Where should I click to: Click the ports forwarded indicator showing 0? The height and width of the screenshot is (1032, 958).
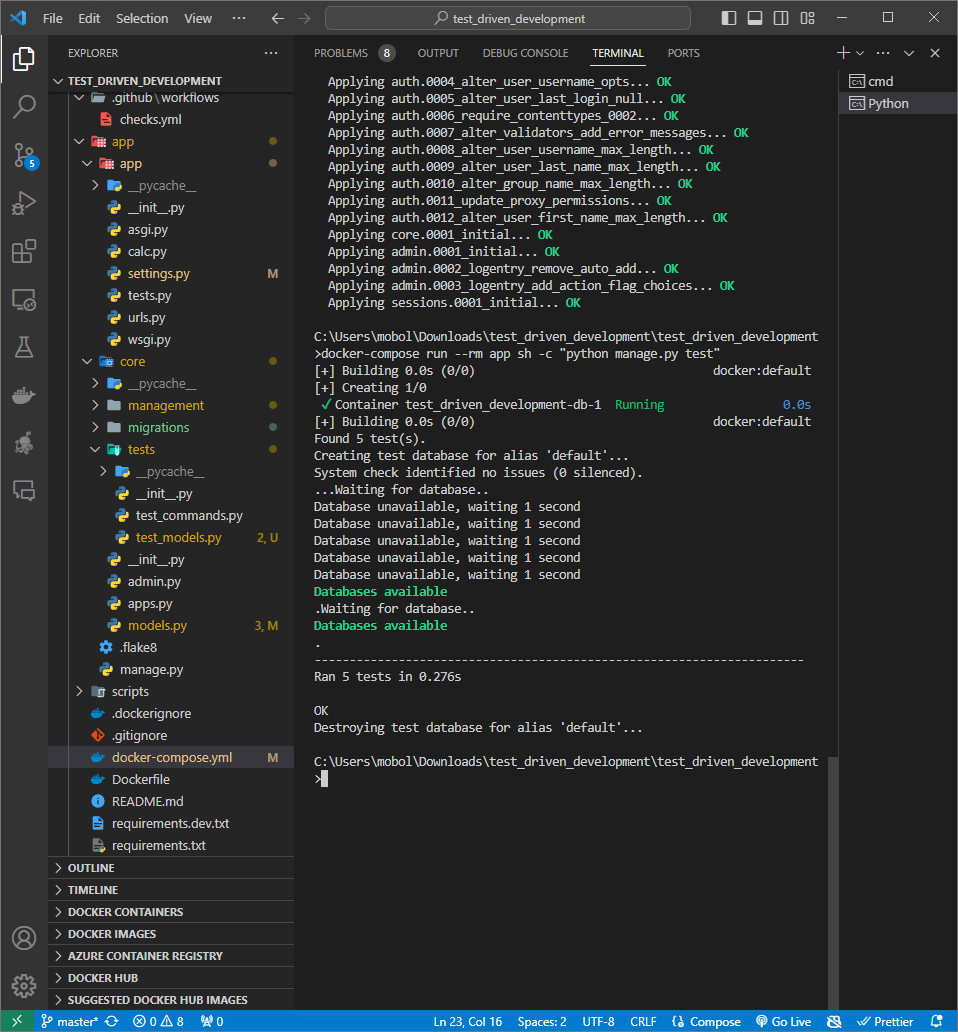pyautogui.click(x=212, y=1021)
